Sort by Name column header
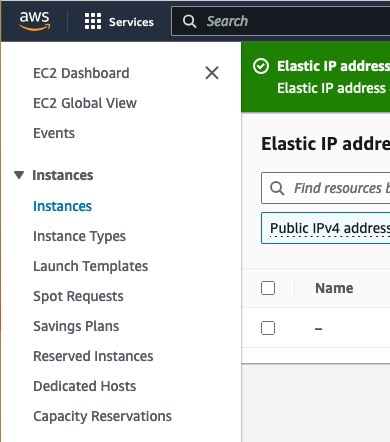 (x=334, y=288)
